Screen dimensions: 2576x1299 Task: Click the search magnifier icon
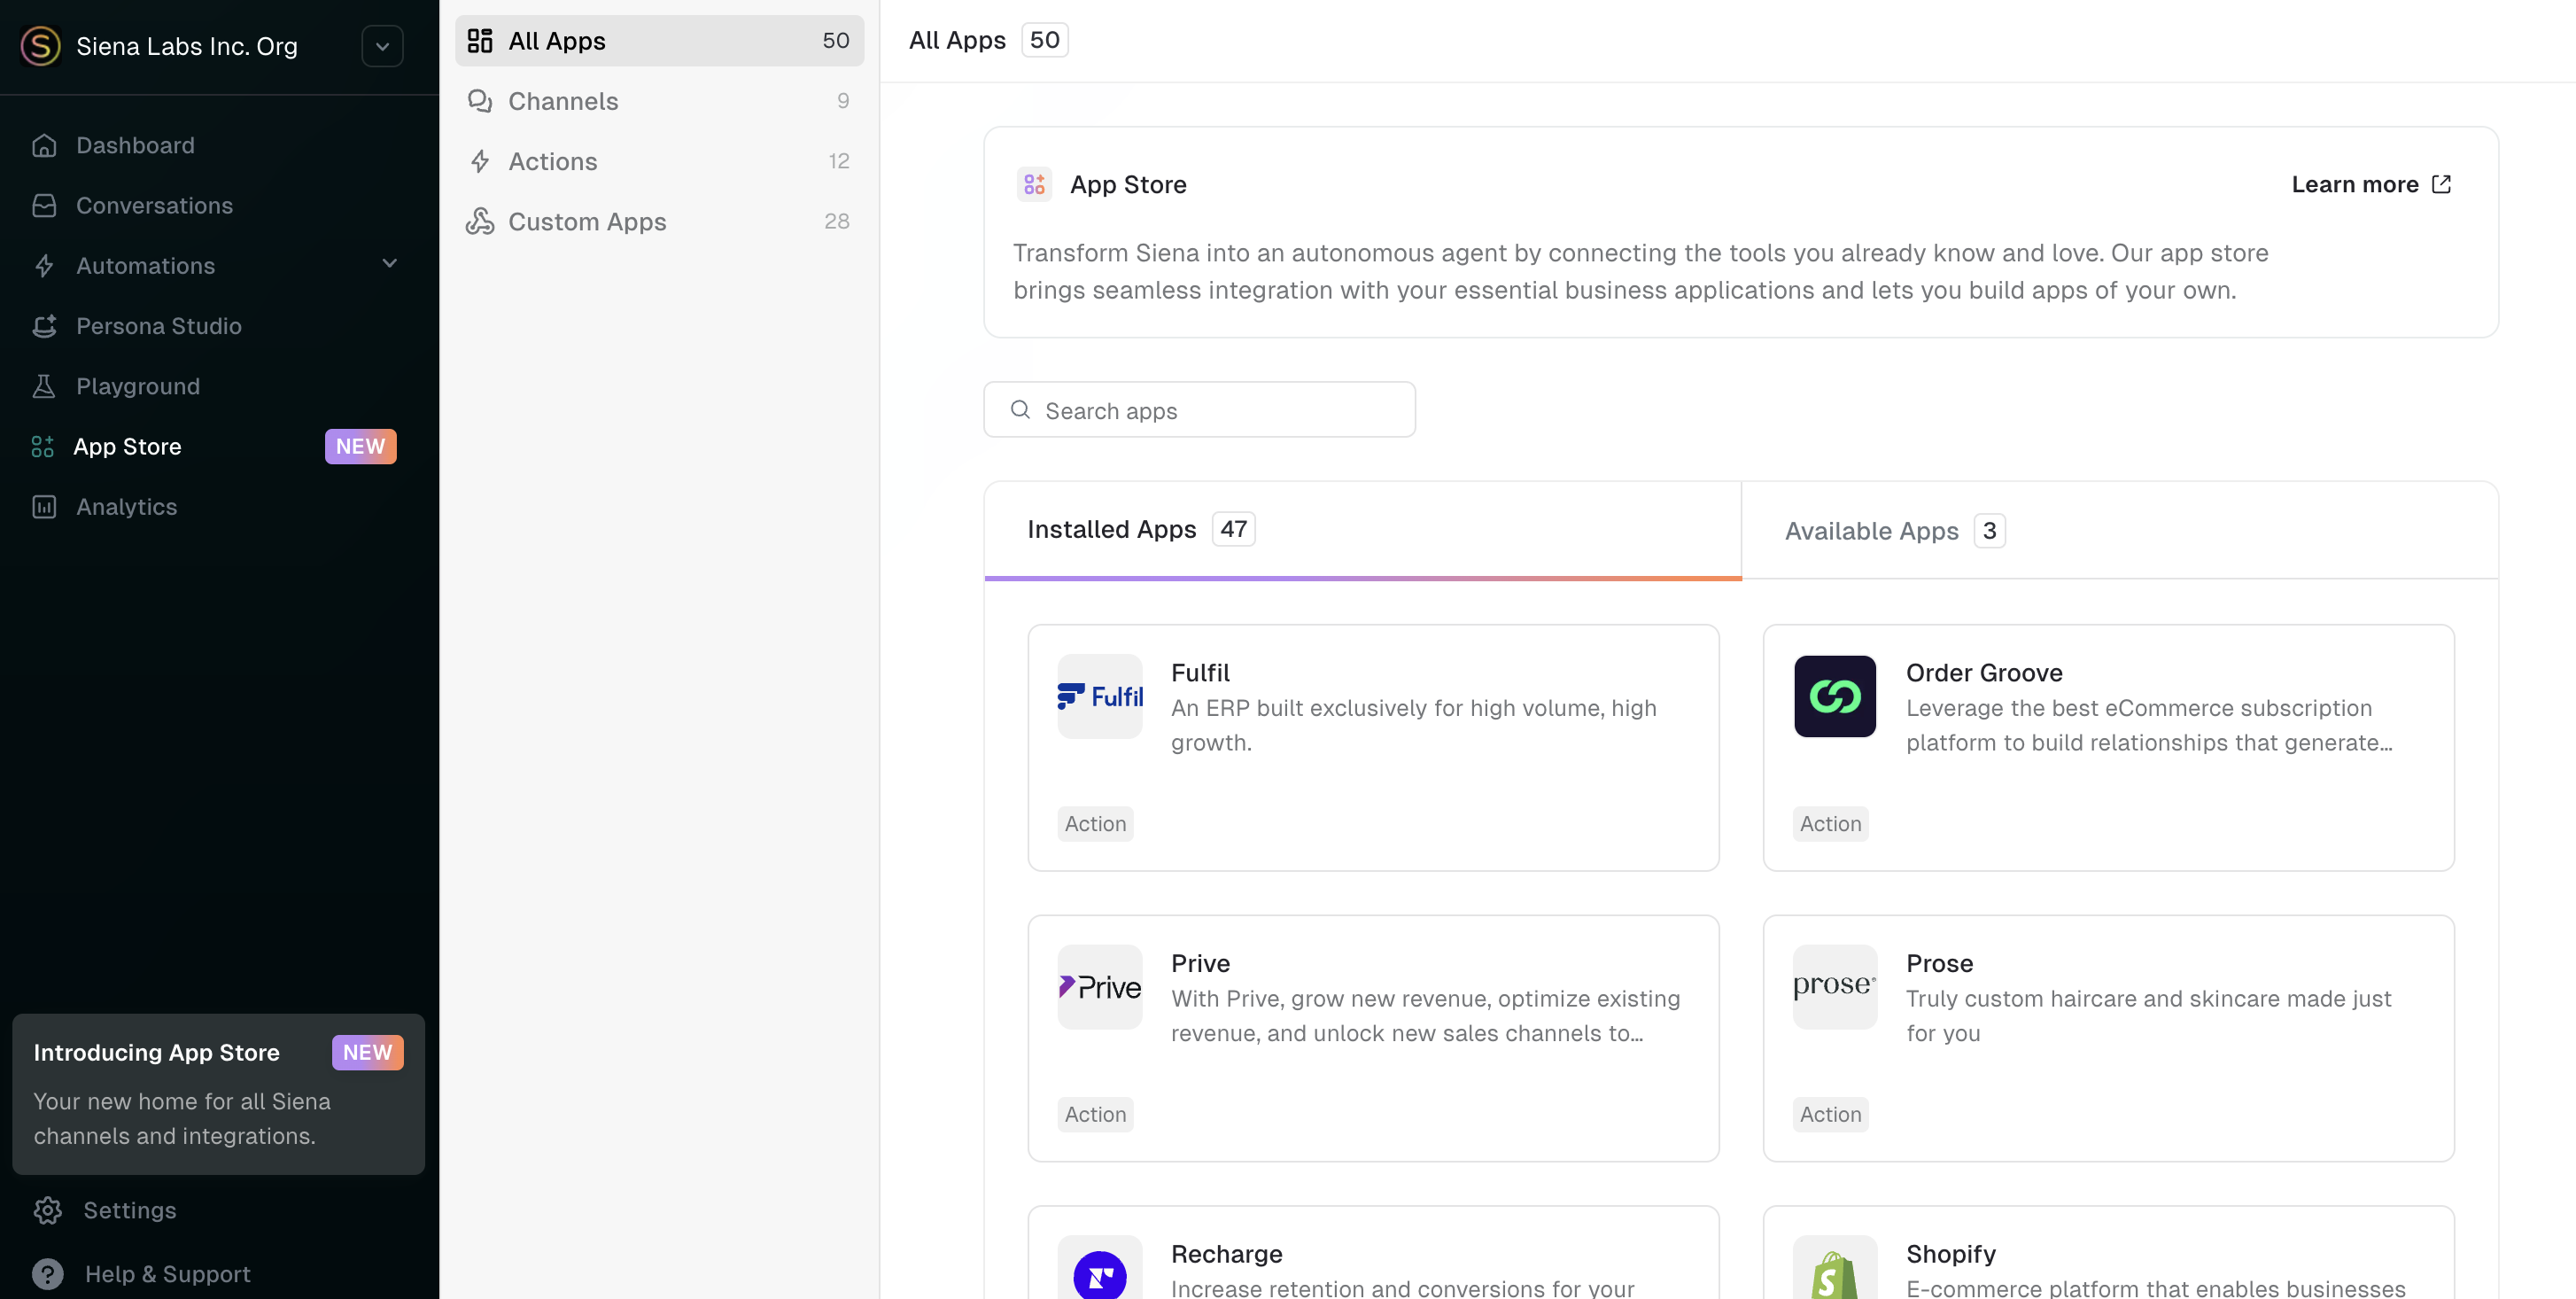point(1020,409)
